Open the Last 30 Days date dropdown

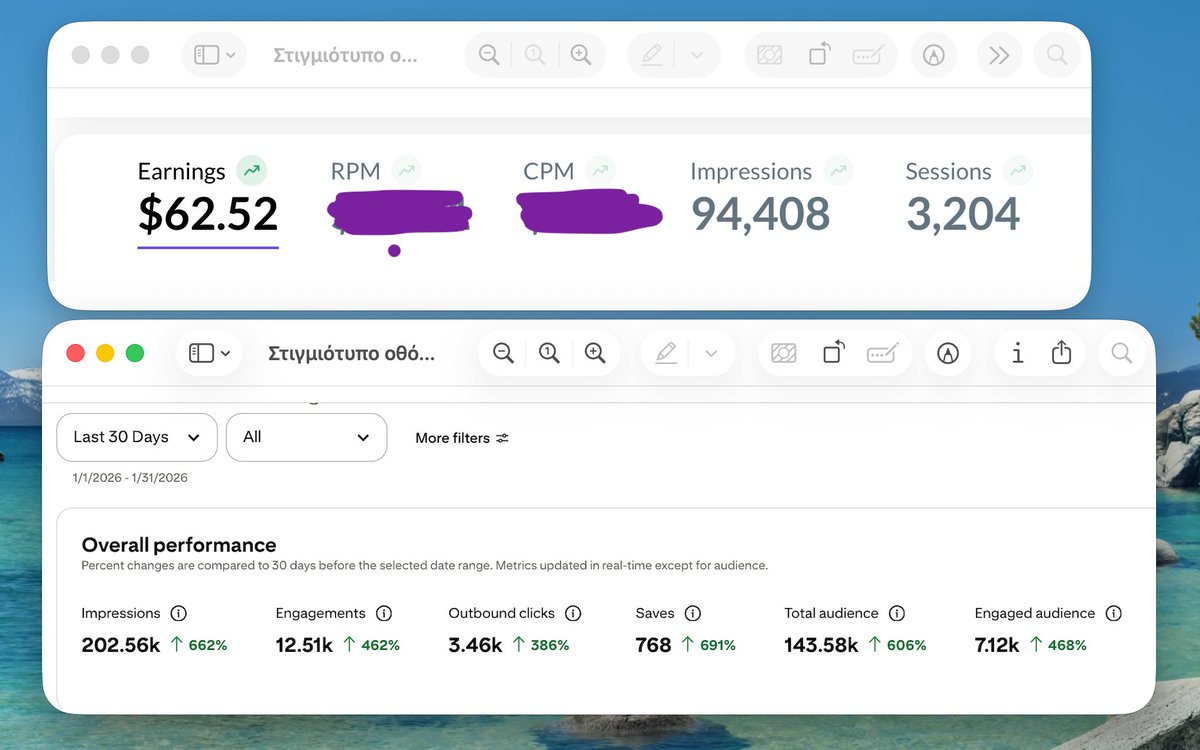point(136,437)
